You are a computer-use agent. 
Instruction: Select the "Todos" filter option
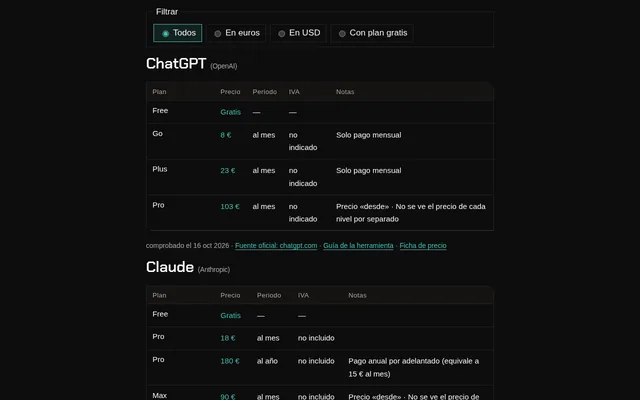[x=178, y=33]
